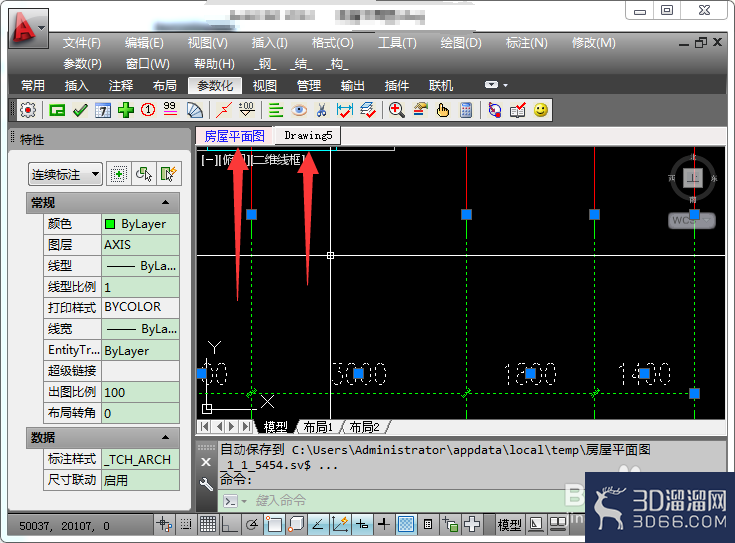This screenshot has height=543, width=735.
Task: Click the 模型 button in status bar
Action: [x=510, y=525]
